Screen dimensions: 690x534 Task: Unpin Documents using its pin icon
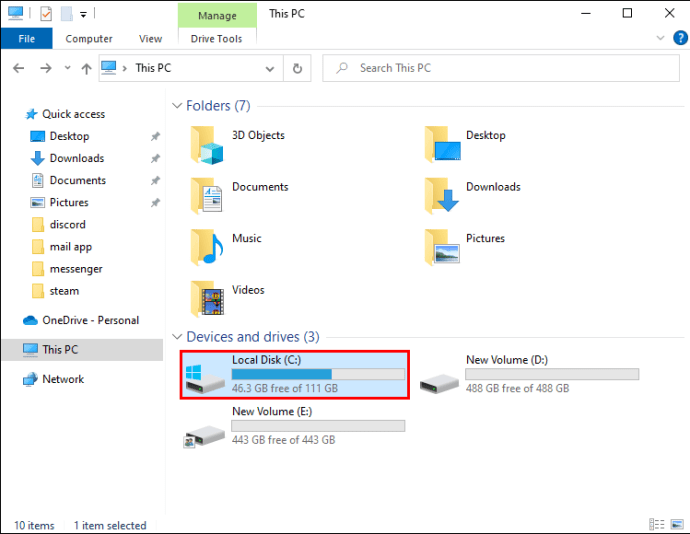[155, 180]
